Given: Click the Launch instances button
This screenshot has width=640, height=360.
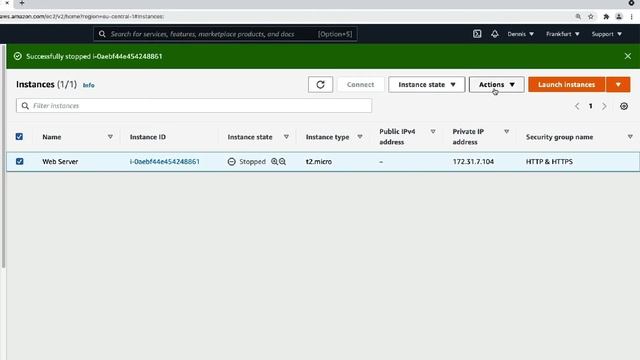Looking at the screenshot, I should pyautogui.click(x=567, y=84).
